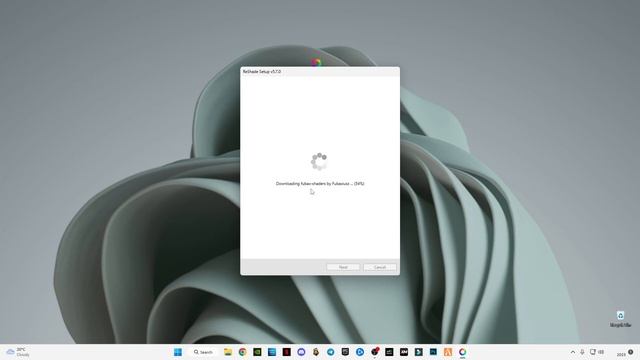The width and height of the screenshot is (640, 360).
Task: Click the taskbar Search box
Action: pyautogui.click(x=204, y=352)
